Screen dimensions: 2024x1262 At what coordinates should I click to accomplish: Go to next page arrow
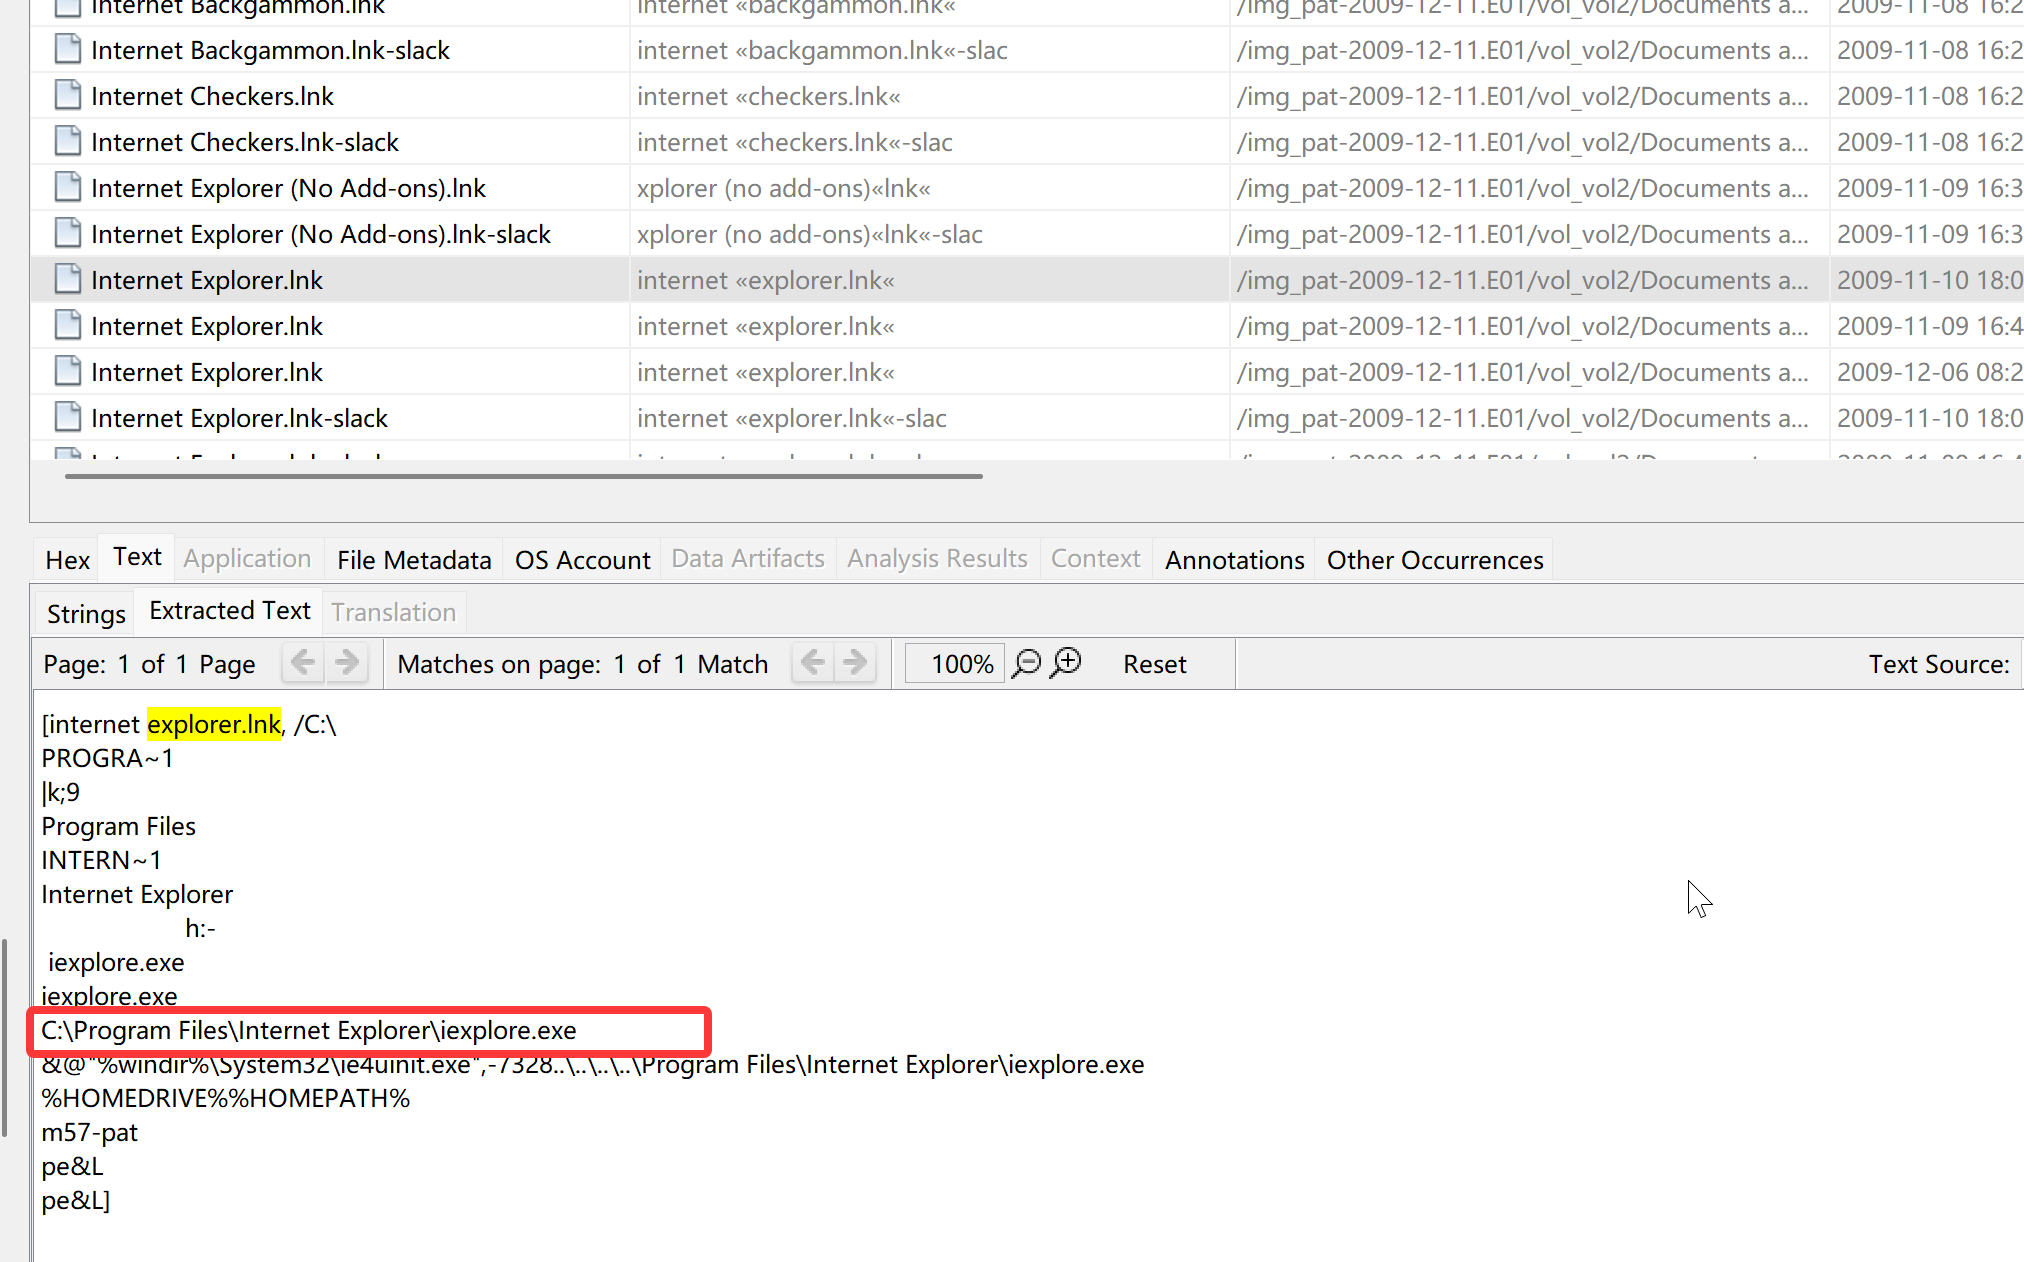pyautogui.click(x=347, y=663)
